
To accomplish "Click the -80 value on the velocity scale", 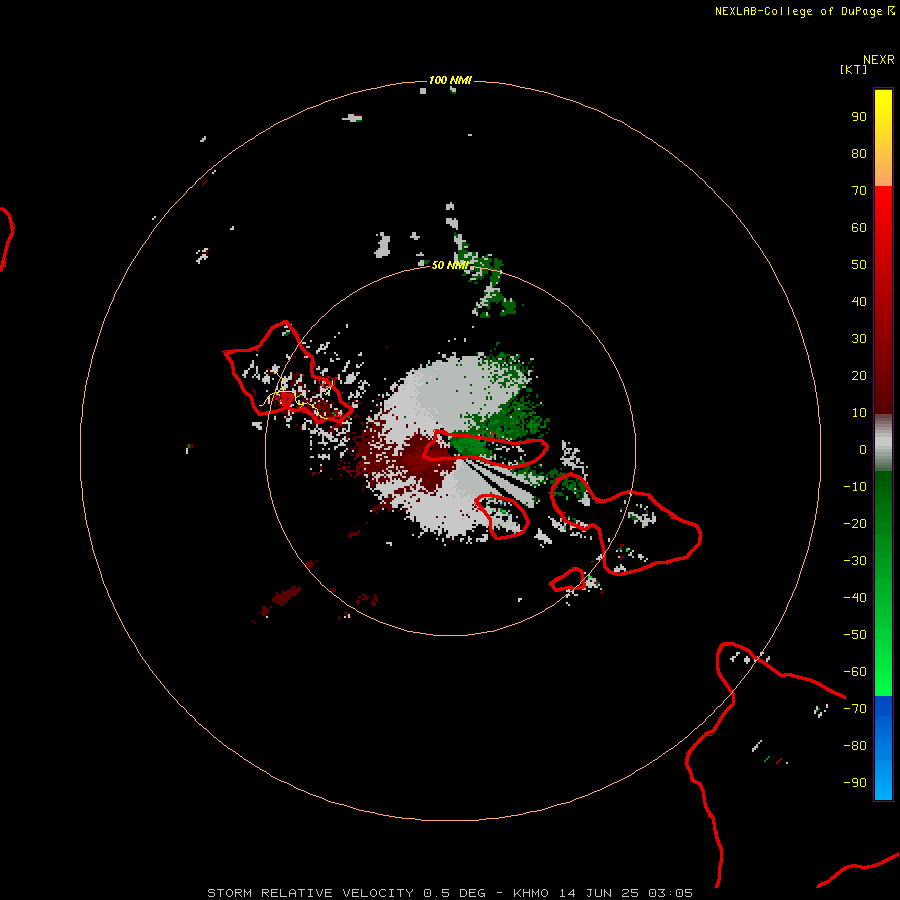I will tap(855, 746).
